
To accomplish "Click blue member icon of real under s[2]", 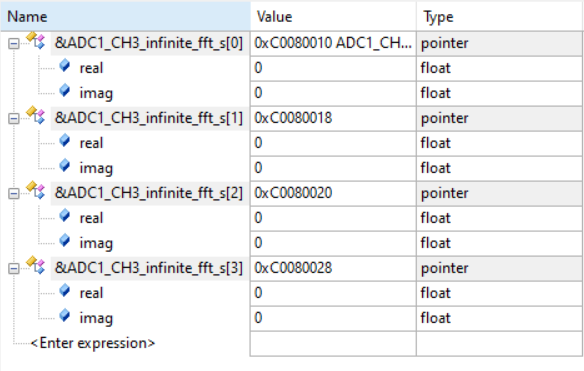I will 64,216.
